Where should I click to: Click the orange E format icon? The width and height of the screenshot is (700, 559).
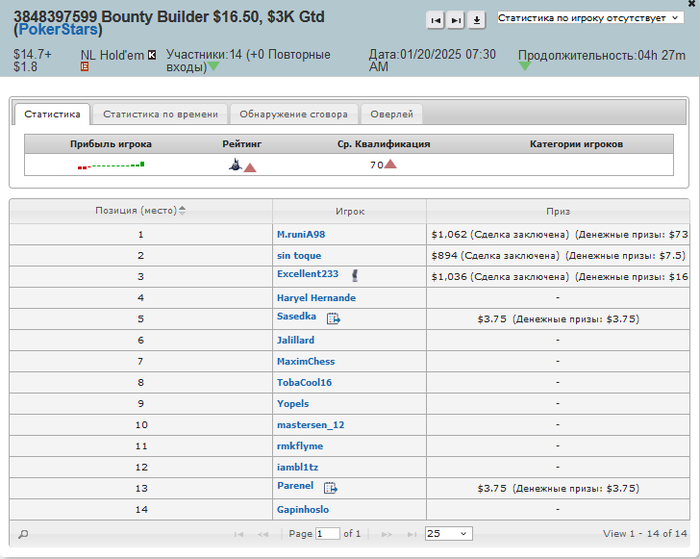(x=84, y=67)
